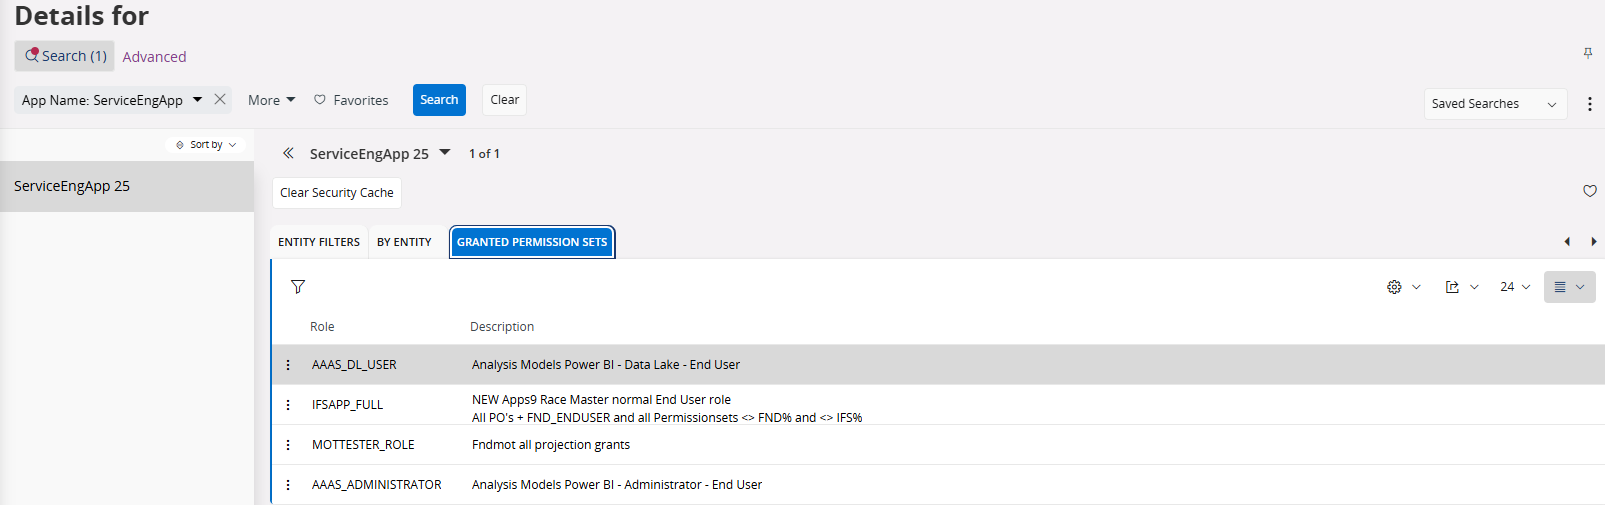Click 'Fndmot all projection grants' description

[x=551, y=445]
